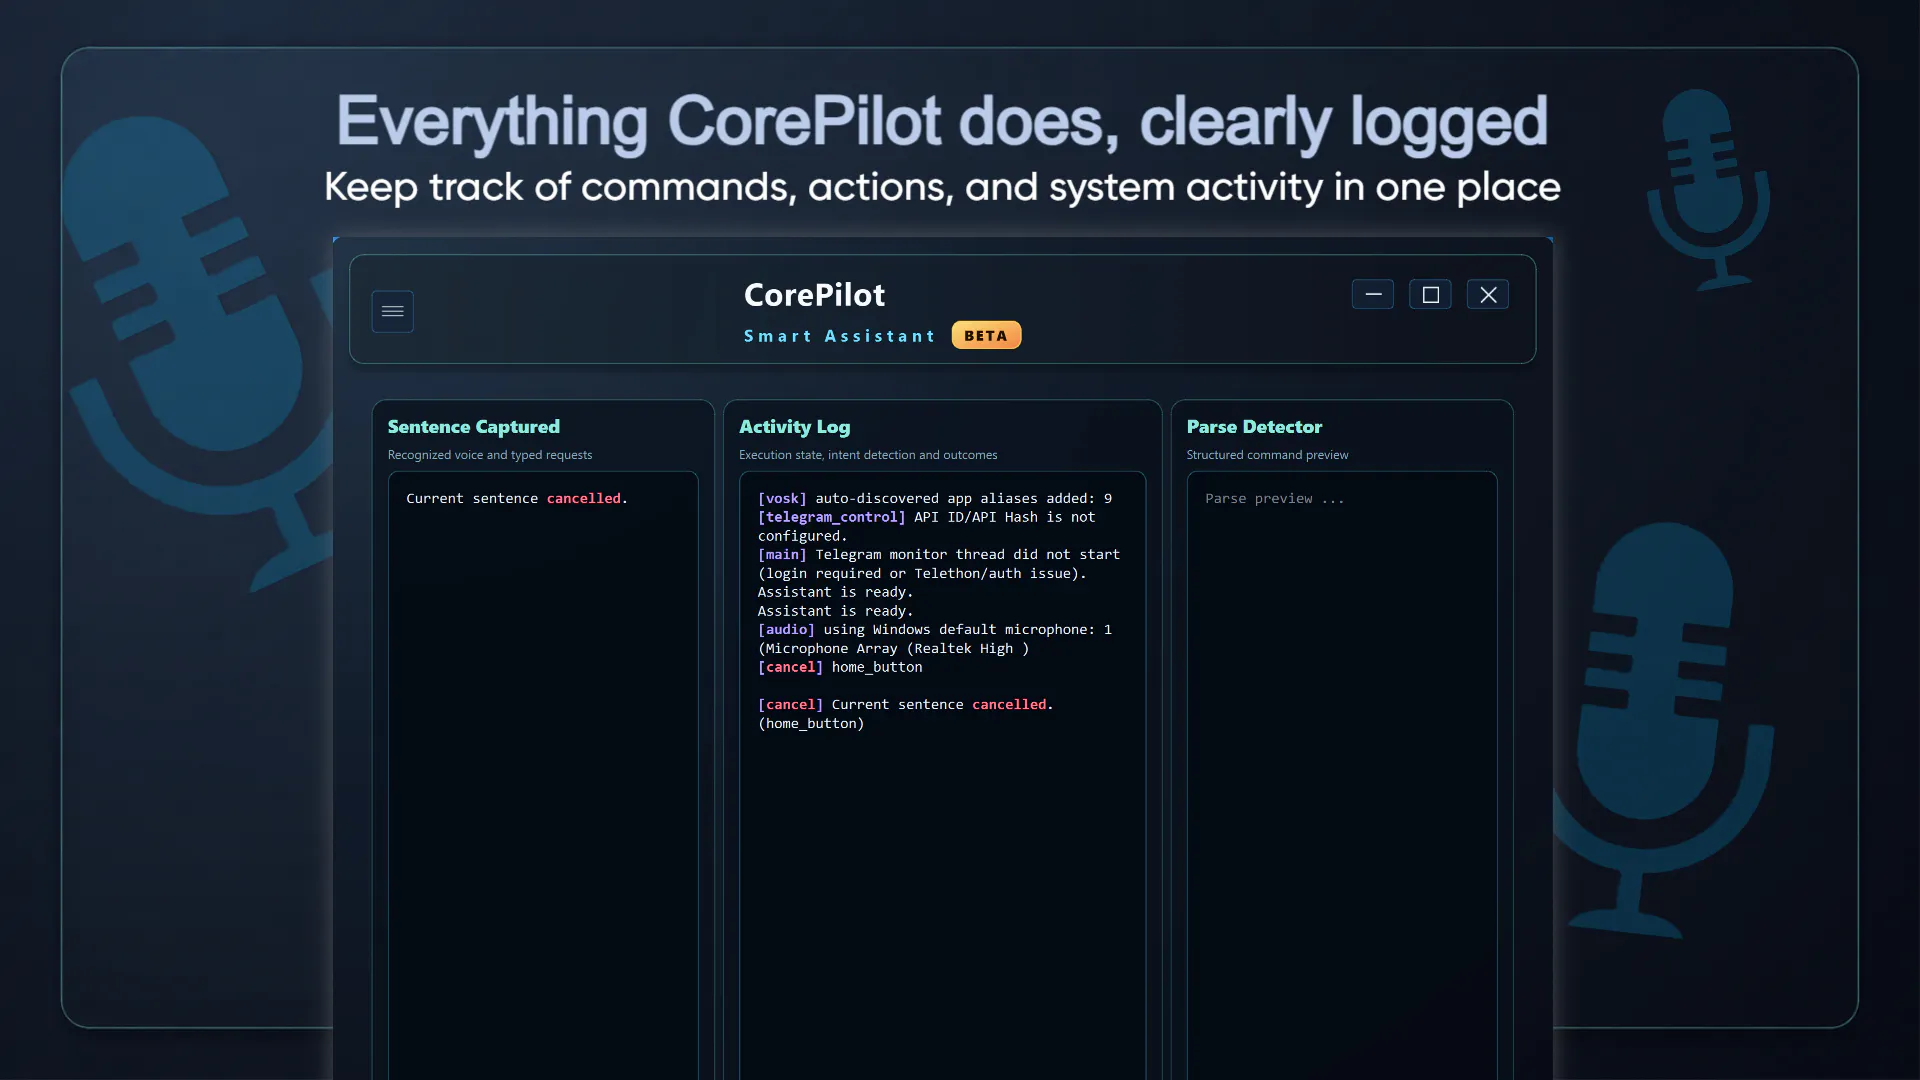Click the Parse Detector panel heading
This screenshot has width=1920, height=1080.
coord(1254,427)
